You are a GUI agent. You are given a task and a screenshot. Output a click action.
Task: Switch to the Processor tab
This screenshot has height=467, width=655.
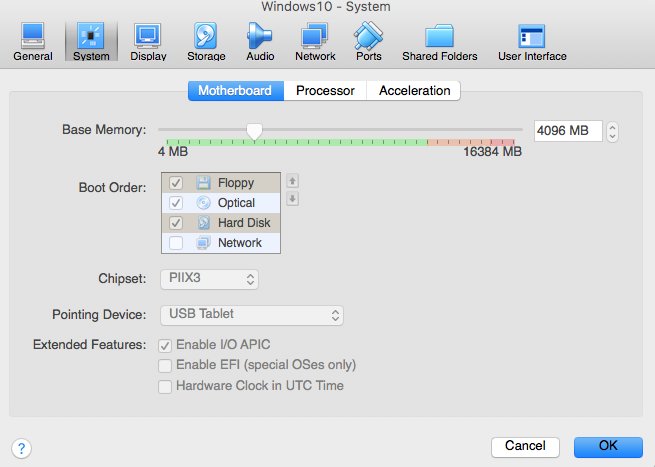[325, 91]
